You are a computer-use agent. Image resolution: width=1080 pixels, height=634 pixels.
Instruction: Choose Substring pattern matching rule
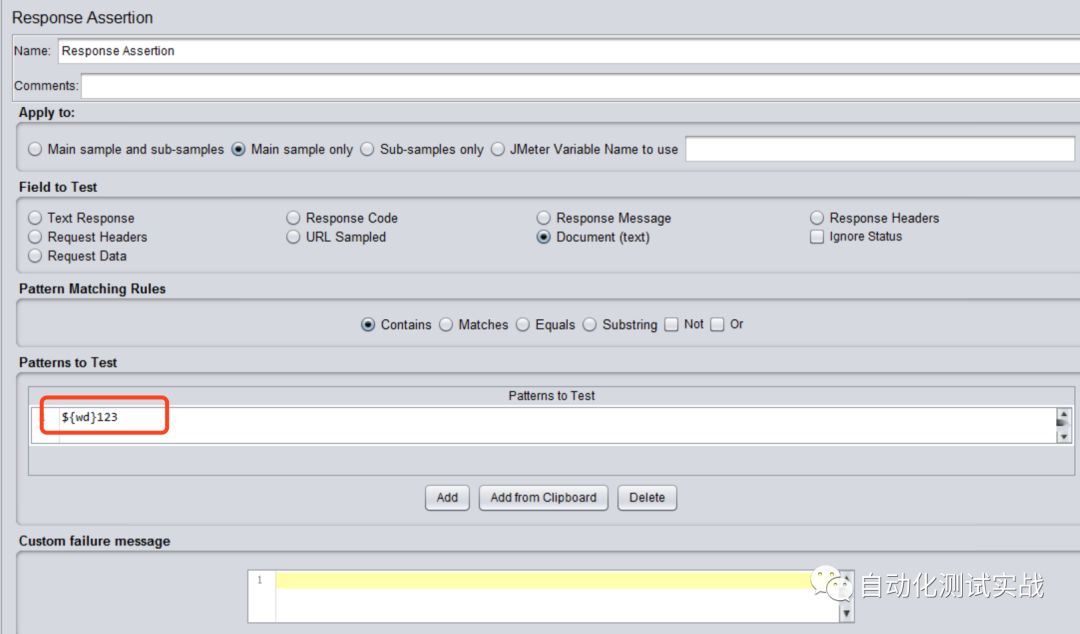pyautogui.click(x=590, y=325)
